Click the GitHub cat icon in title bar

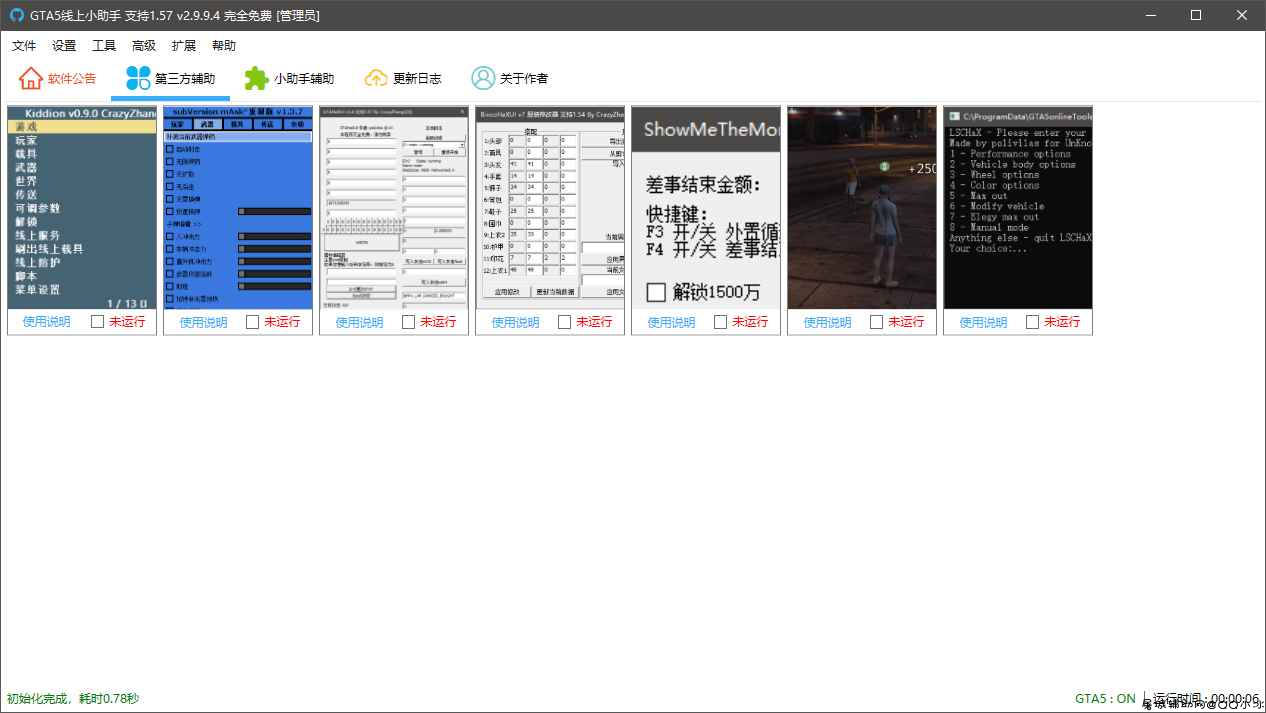point(17,15)
